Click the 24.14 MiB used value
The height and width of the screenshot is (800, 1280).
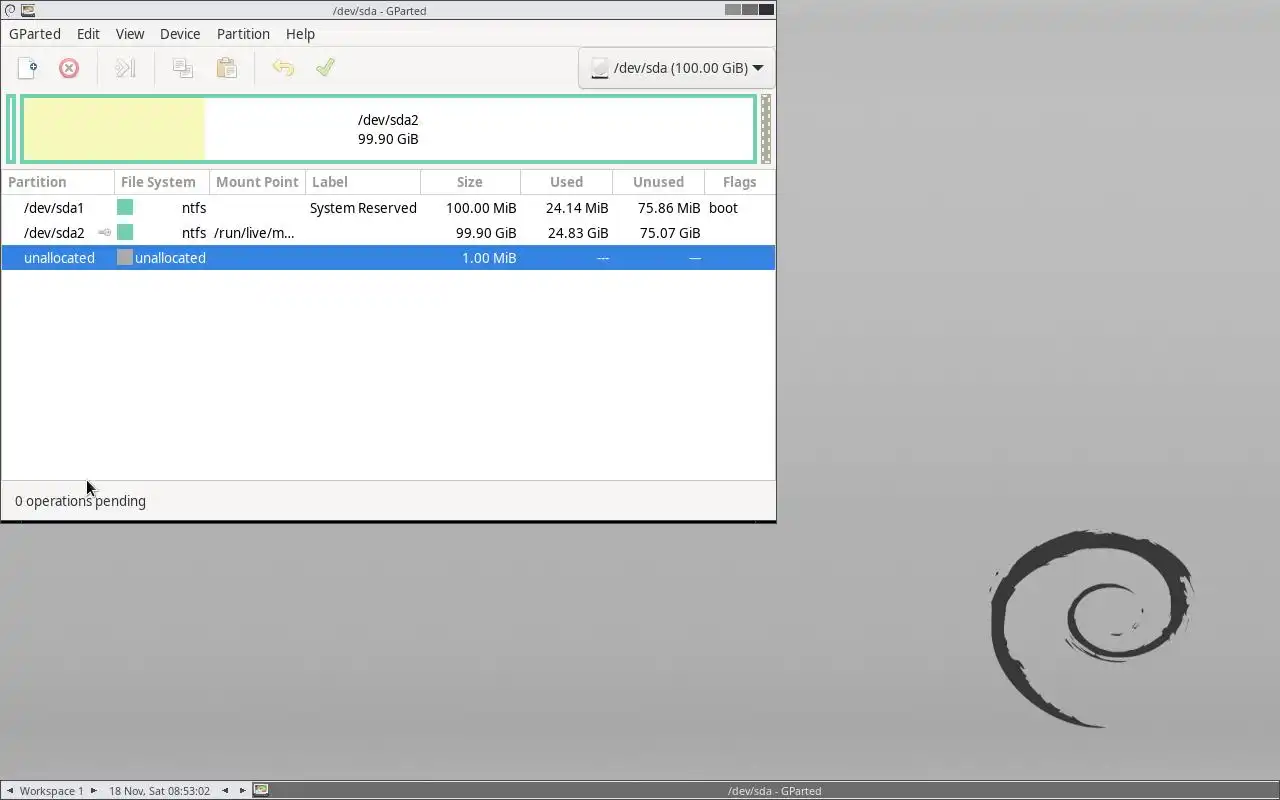(x=577, y=208)
